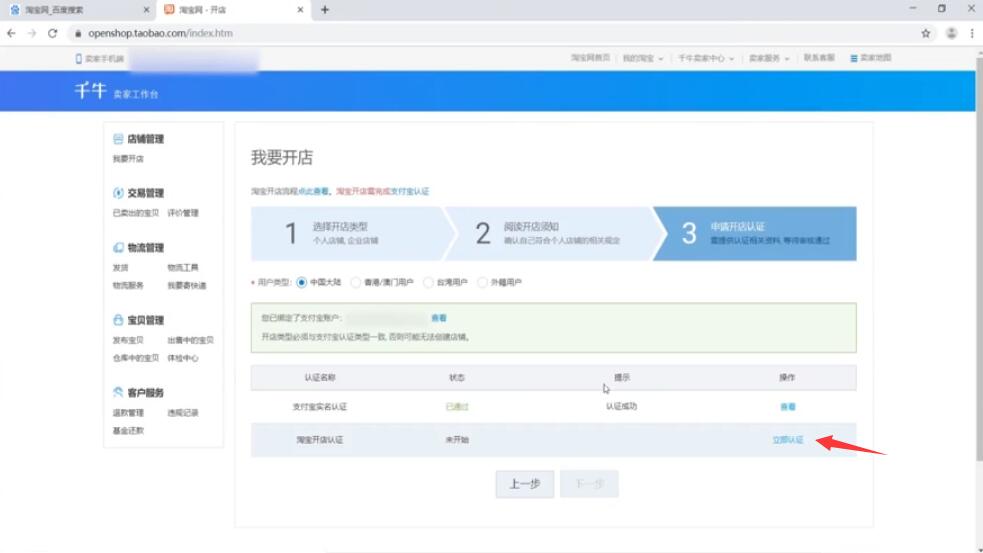Select the 中国大陆 user type radio
The height and width of the screenshot is (553, 983).
coord(302,282)
